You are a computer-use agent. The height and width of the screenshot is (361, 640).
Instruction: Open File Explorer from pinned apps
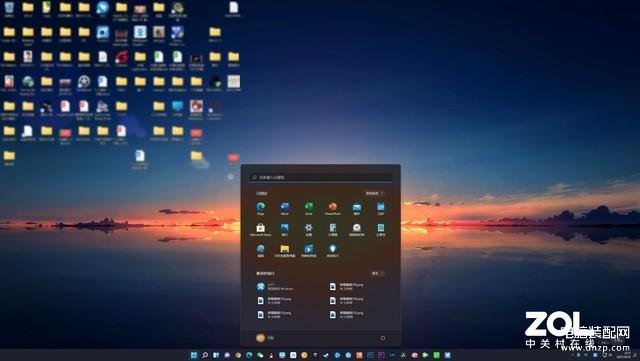(284, 251)
